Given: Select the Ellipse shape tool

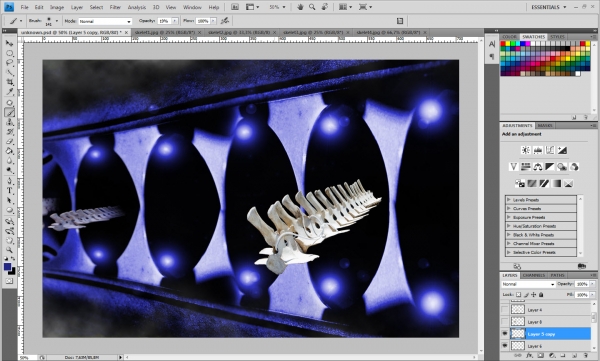Looking at the screenshot, I should click(9, 210).
